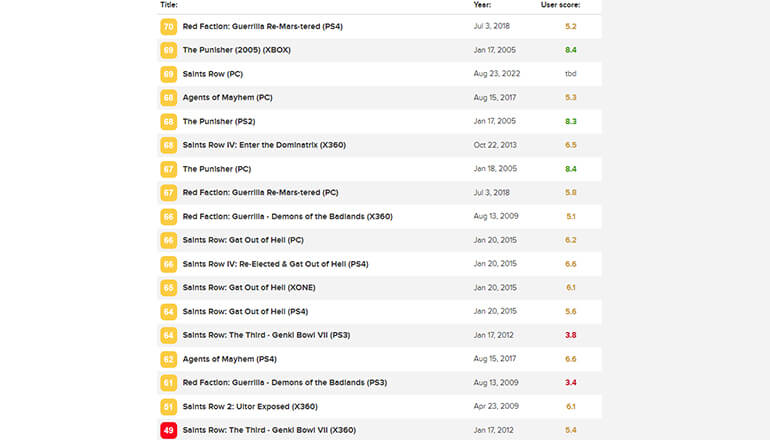
Task: Select user score 6.5 for Enter the Dominatrix
Action: click(x=571, y=145)
